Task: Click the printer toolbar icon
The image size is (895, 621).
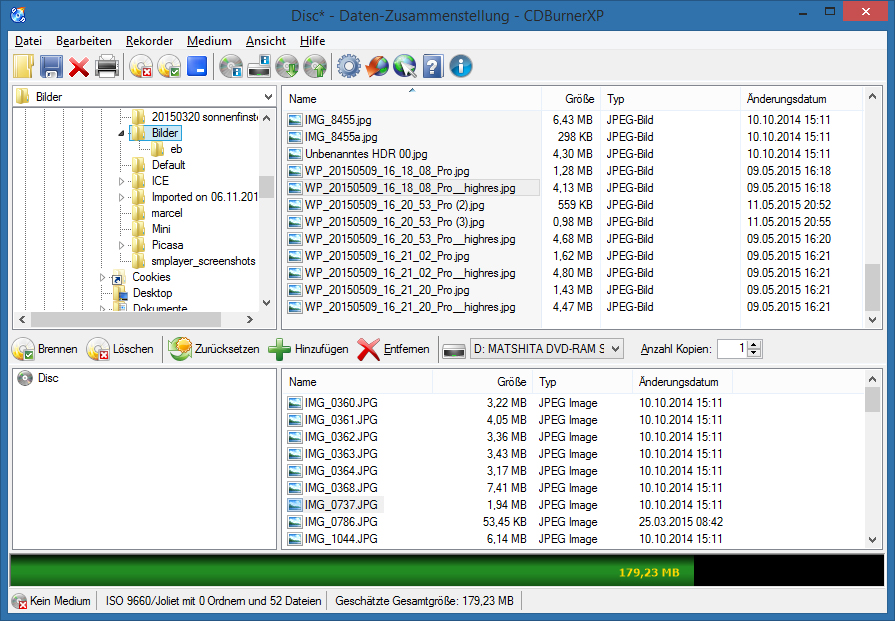Action: (x=107, y=66)
